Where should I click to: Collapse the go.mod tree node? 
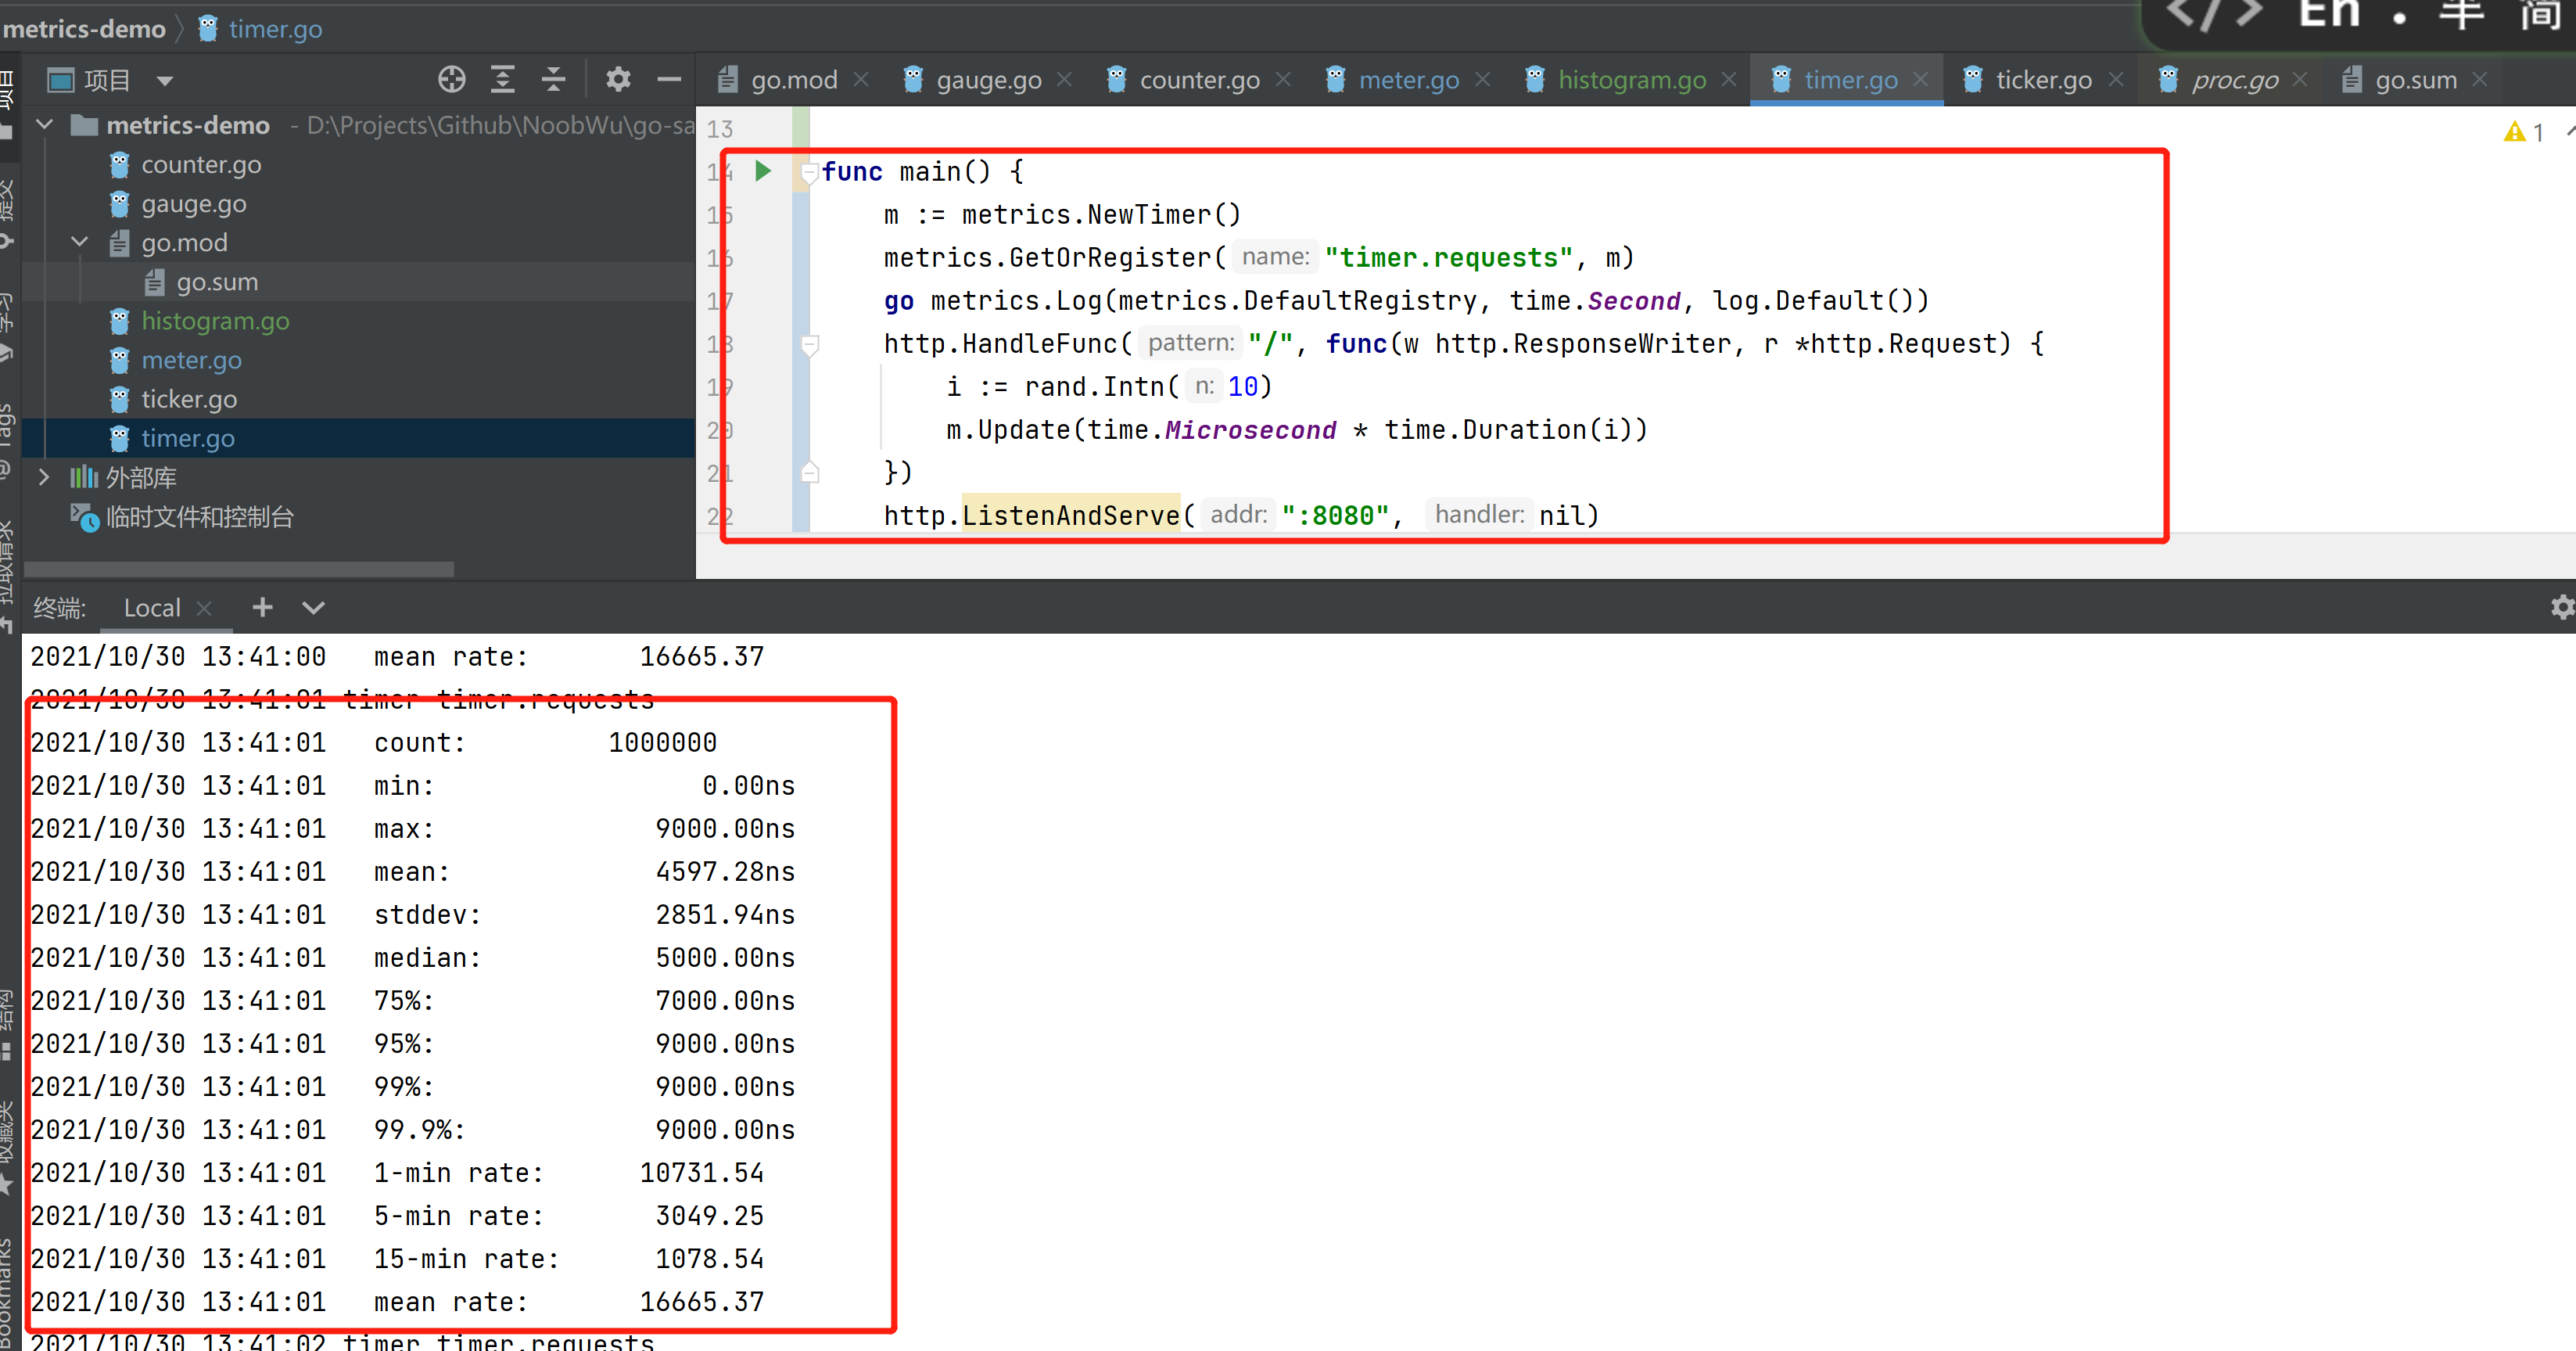[x=80, y=242]
